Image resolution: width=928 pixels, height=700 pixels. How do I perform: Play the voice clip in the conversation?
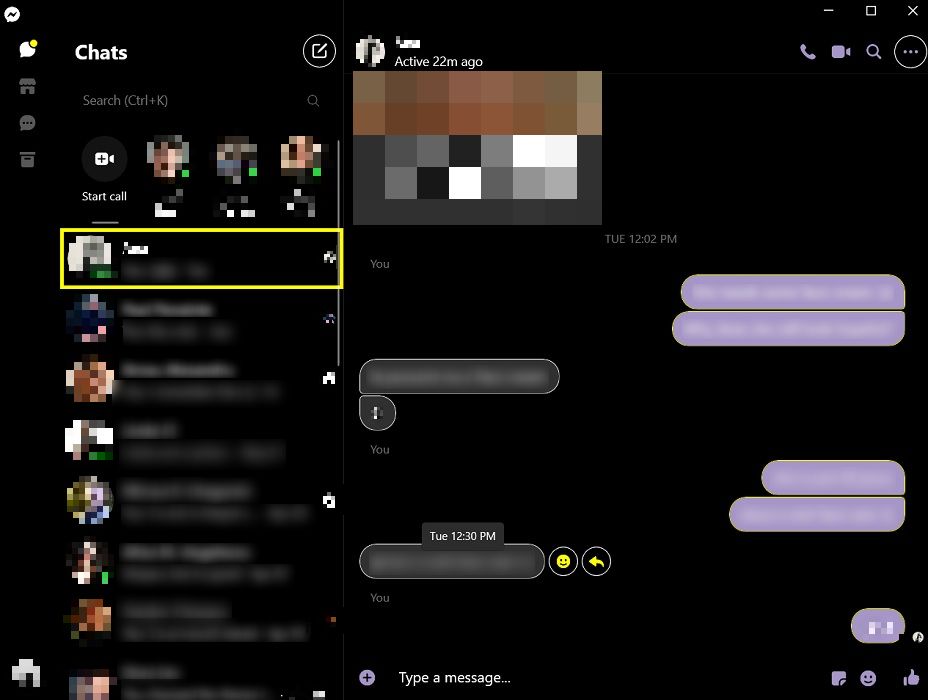[377, 412]
